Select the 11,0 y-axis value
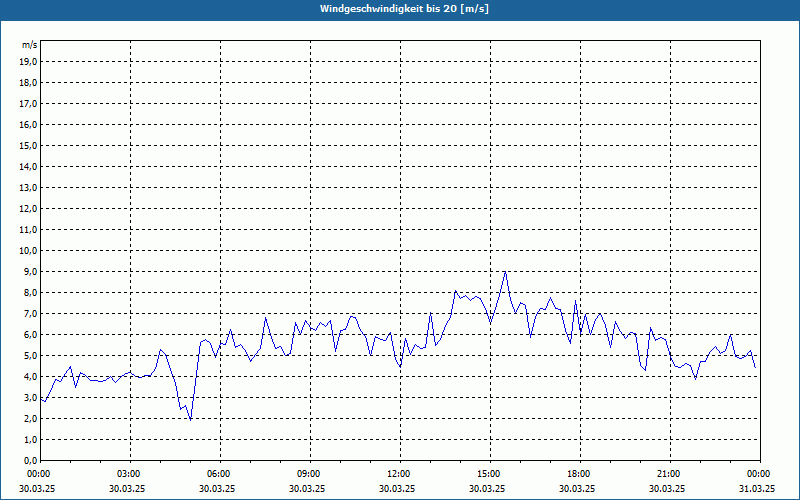 click(28, 230)
